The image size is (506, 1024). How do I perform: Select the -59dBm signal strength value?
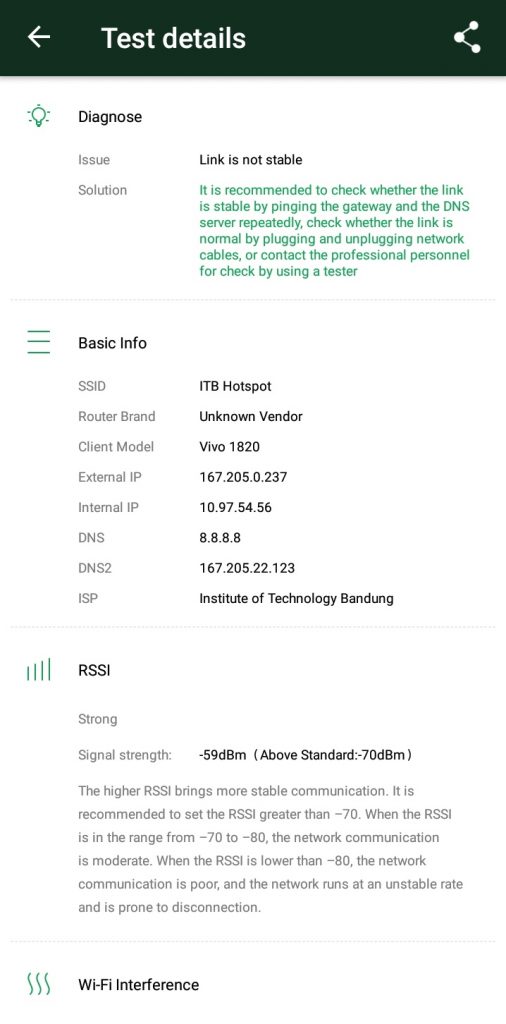pos(223,755)
